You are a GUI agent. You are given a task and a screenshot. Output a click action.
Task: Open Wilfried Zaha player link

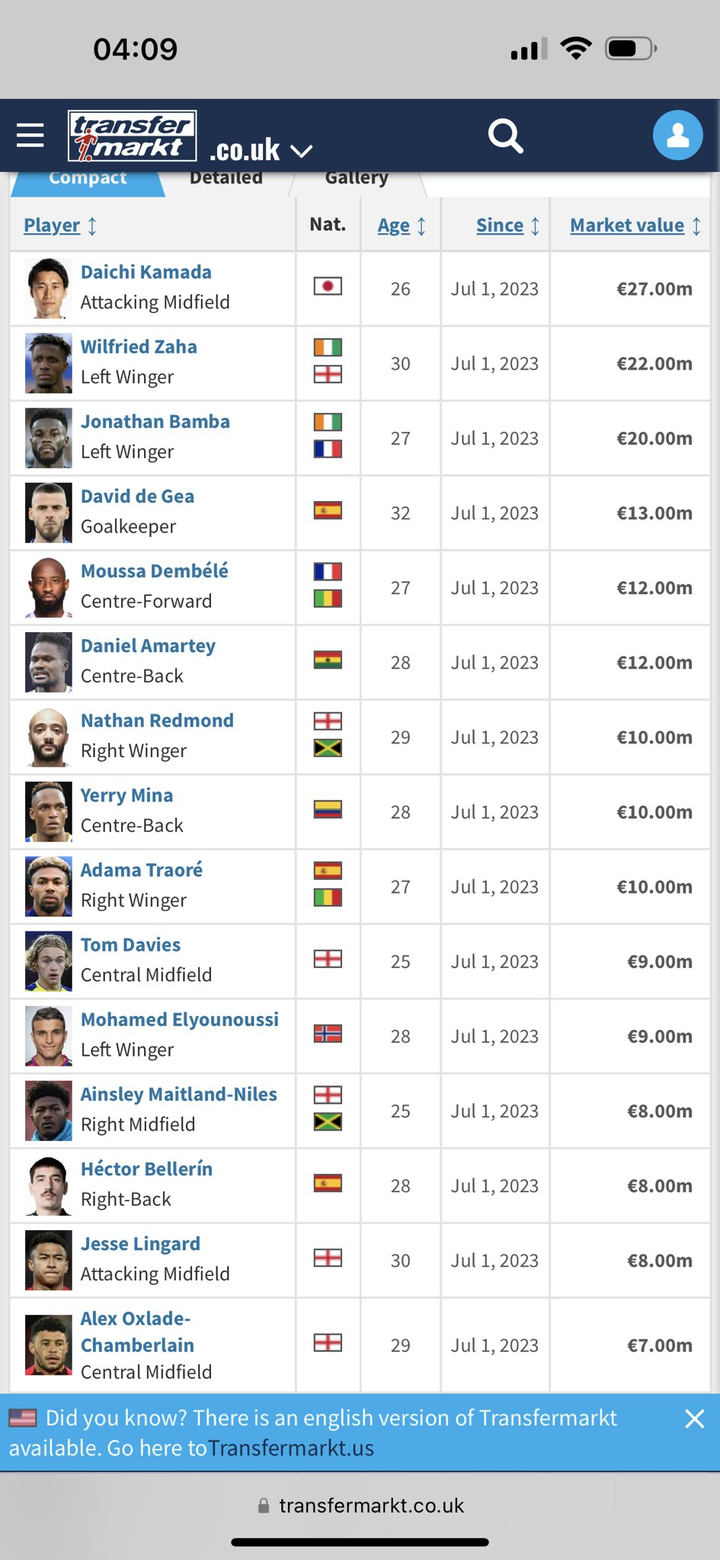point(139,347)
